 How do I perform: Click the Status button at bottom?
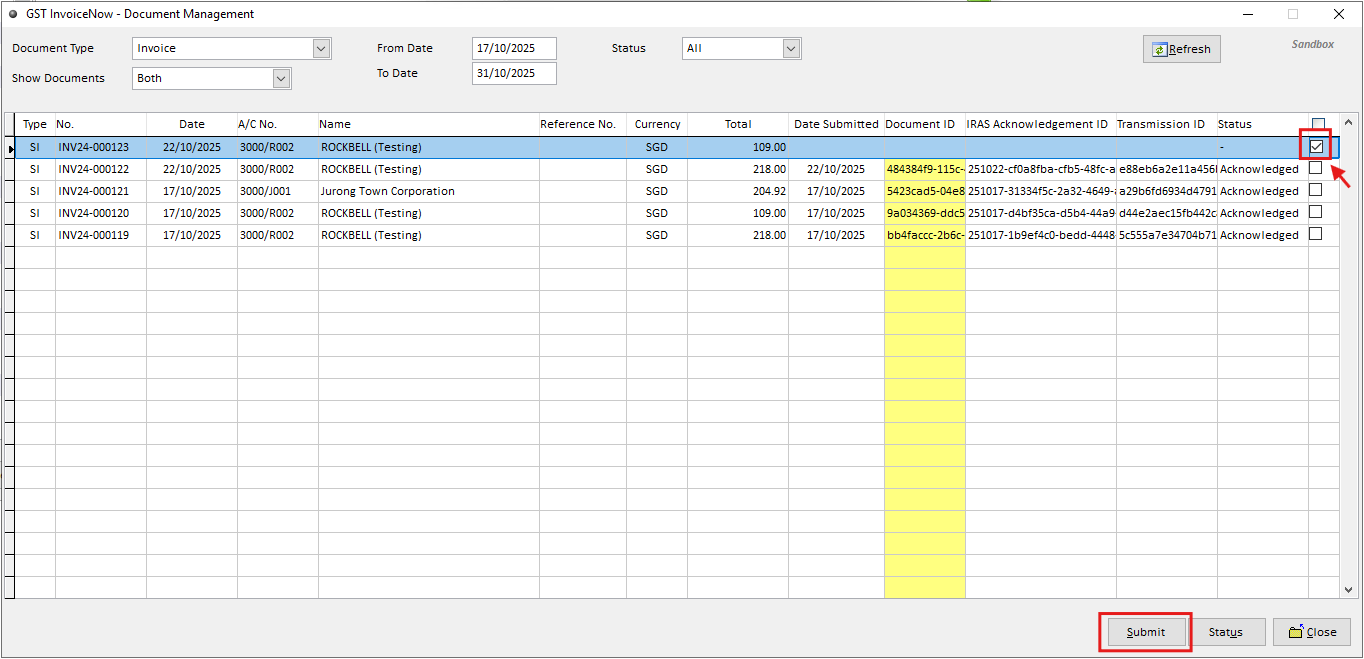[1225, 632]
